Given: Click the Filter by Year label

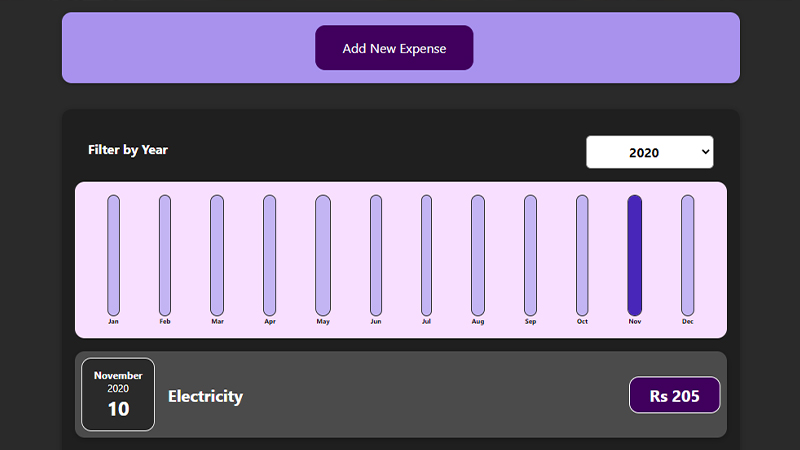Looking at the screenshot, I should 128,149.
